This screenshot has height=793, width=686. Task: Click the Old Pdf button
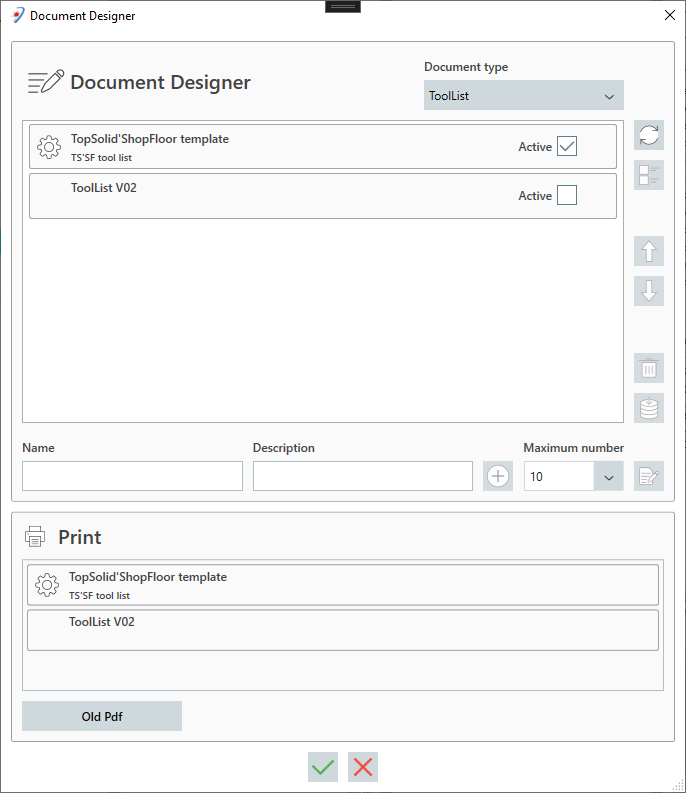point(102,716)
